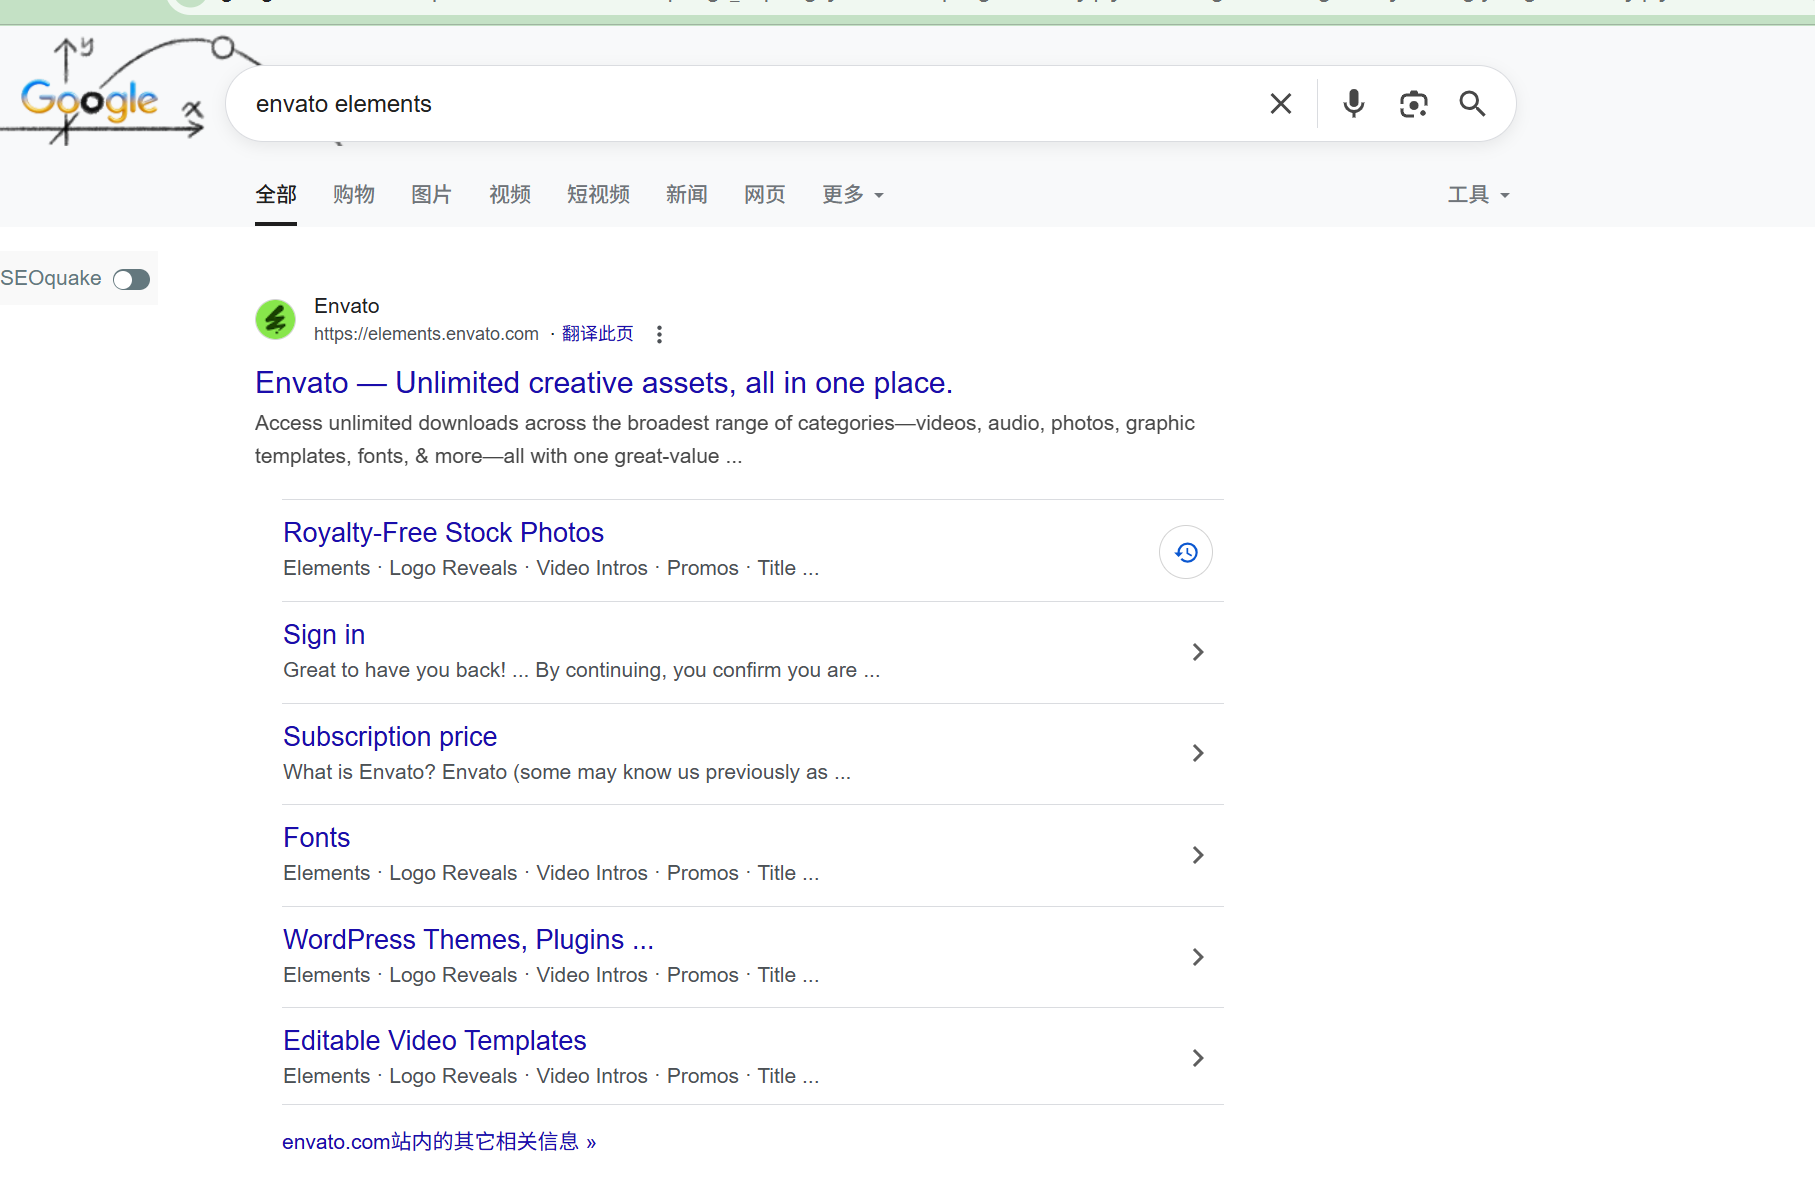Switch to the 视频 tab
This screenshot has width=1815, height=1197.
click(x=510, y=195)
